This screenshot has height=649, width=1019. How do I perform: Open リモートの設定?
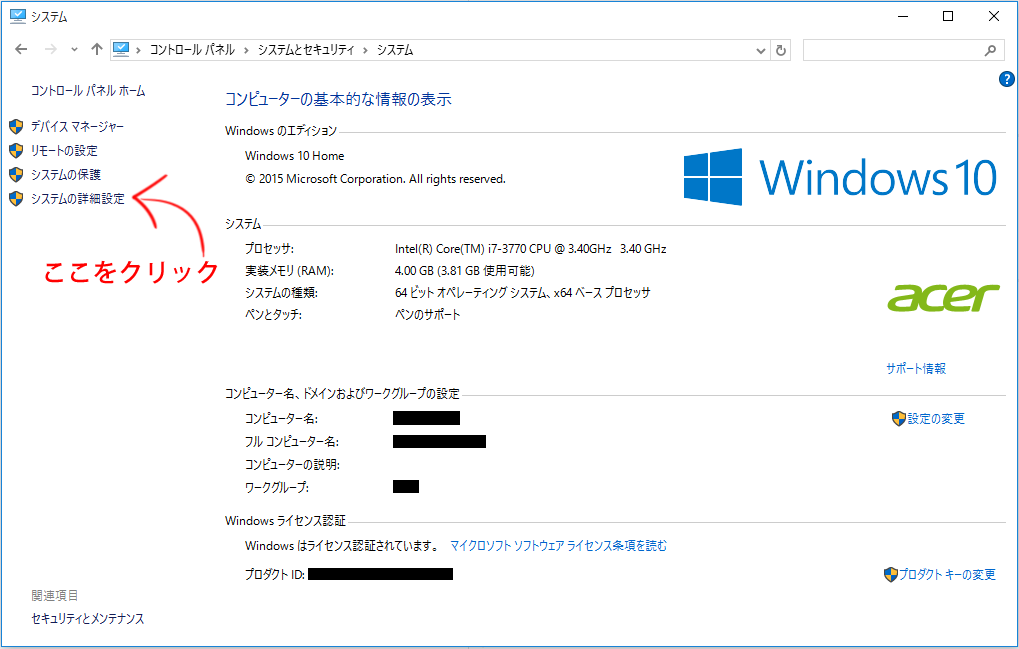pyautogui.click(x=64, y=151)
